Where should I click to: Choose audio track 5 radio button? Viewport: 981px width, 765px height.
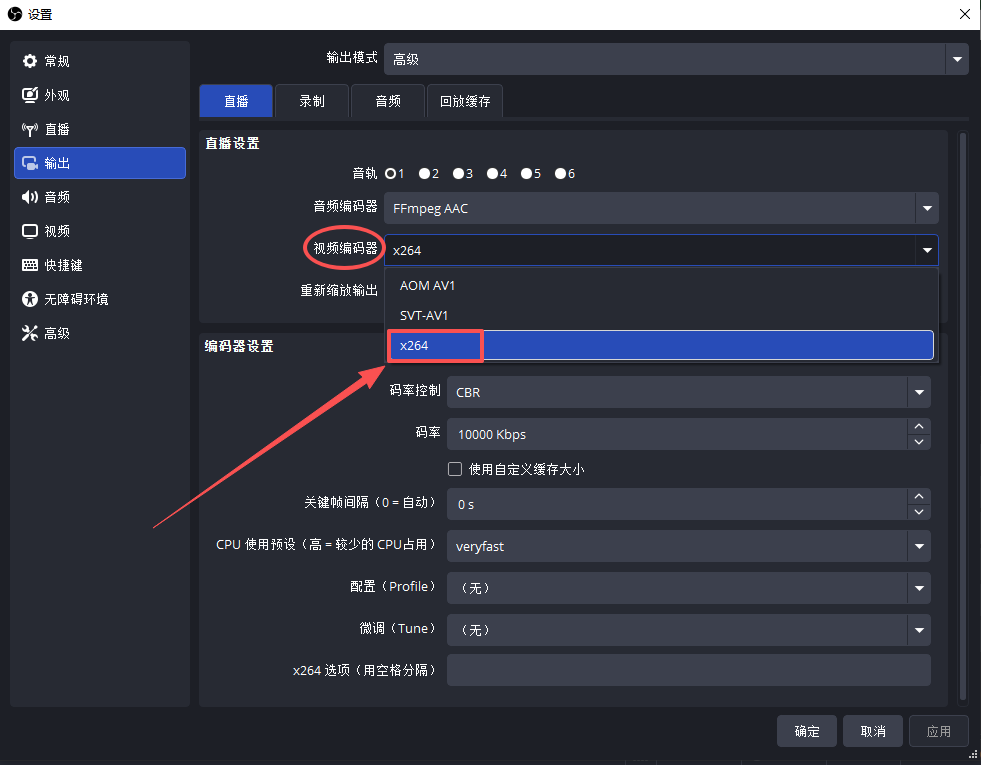527,174
